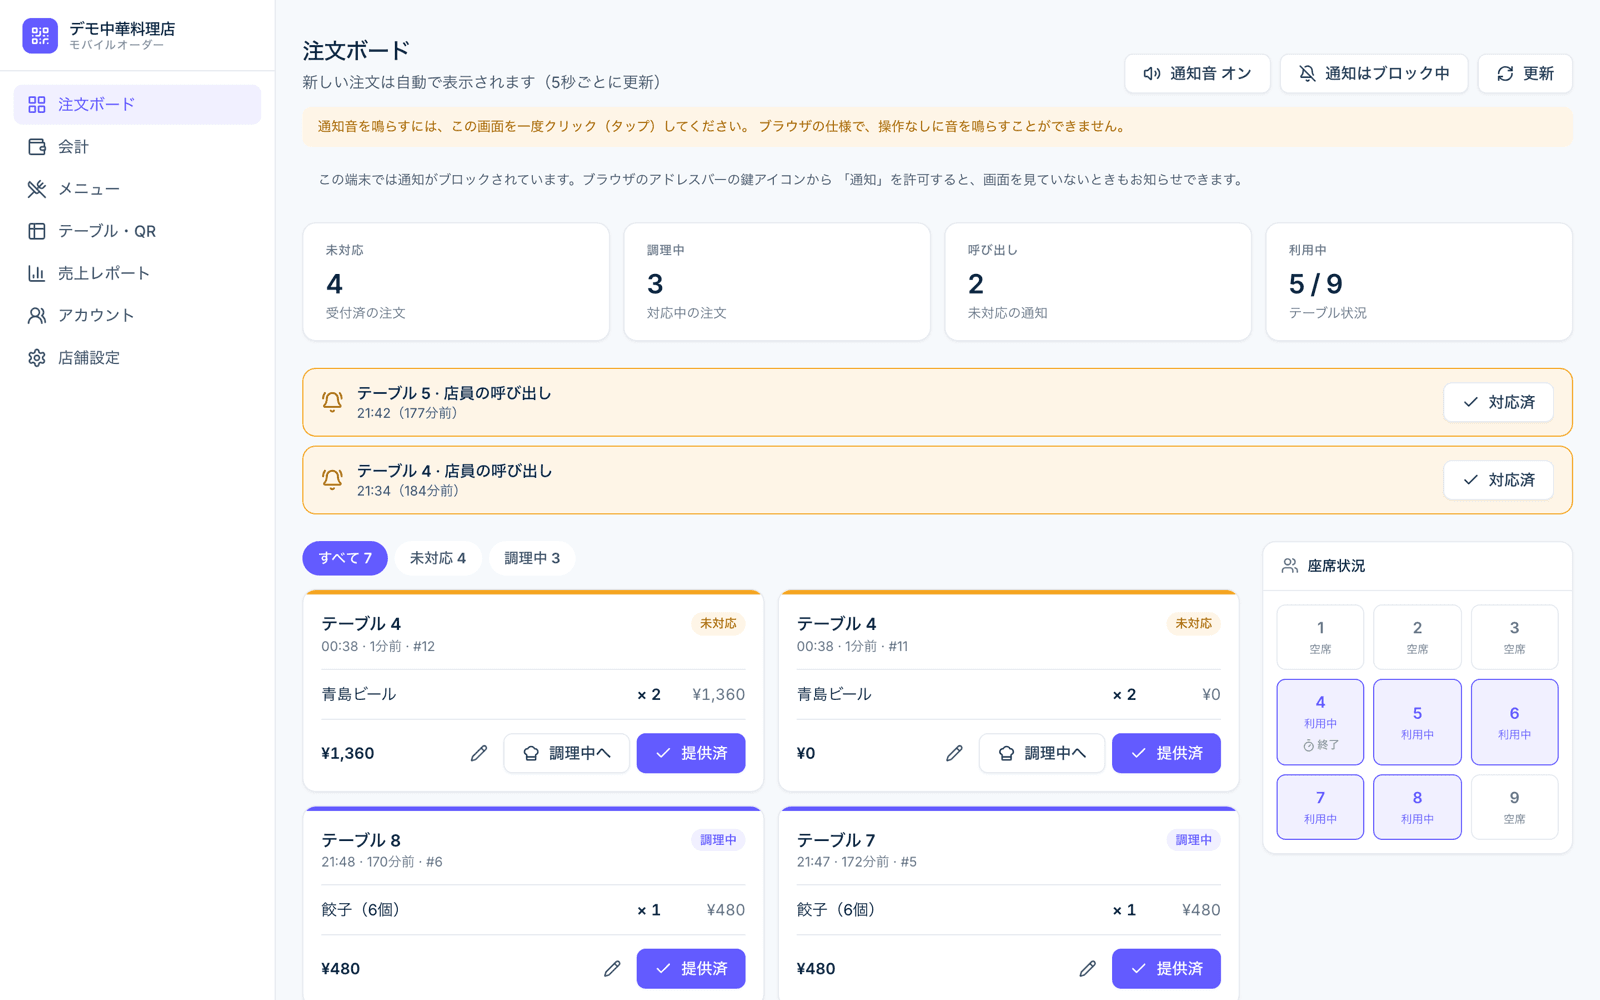1600x1000 pixels.
Task: Click bell icon of テーブル 4 call
Action: coord(332,480)
